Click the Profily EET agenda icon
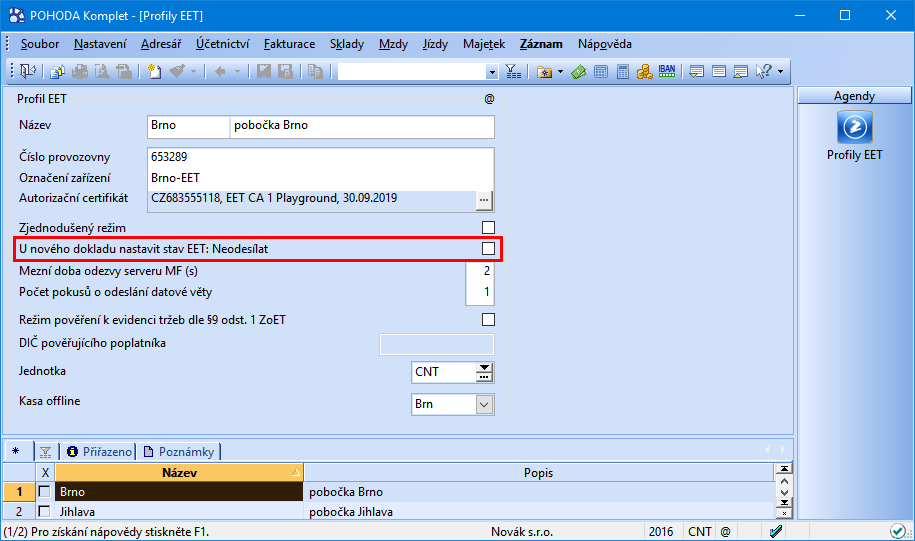Screen dimensions: 915x541 click(854, 128)
